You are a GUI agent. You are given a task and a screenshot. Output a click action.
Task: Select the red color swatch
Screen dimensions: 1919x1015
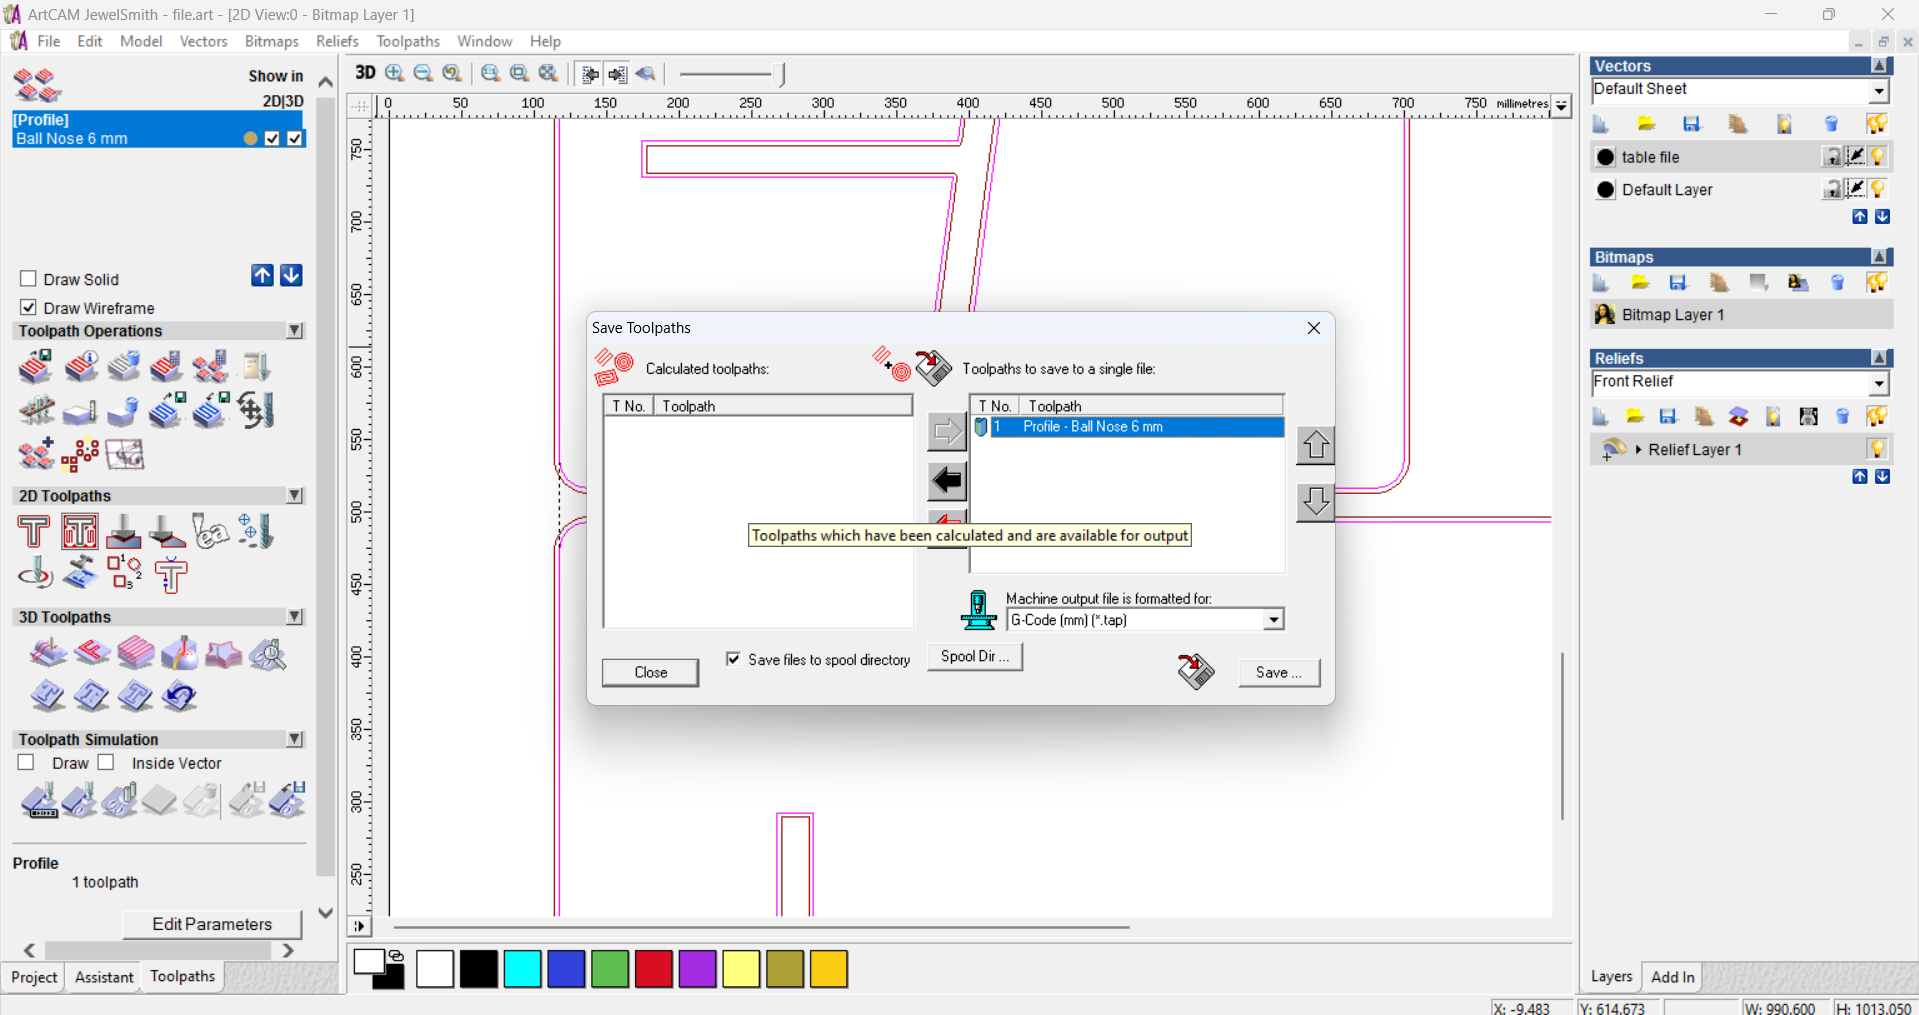(653, 969)
